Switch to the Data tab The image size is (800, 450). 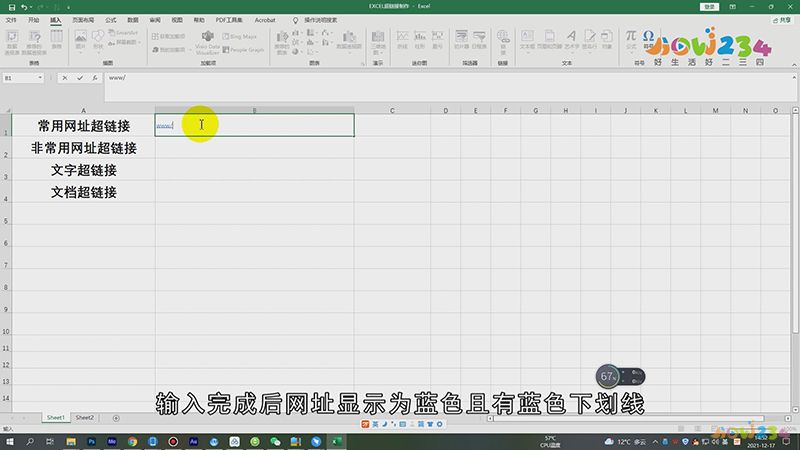coord(133,20)
